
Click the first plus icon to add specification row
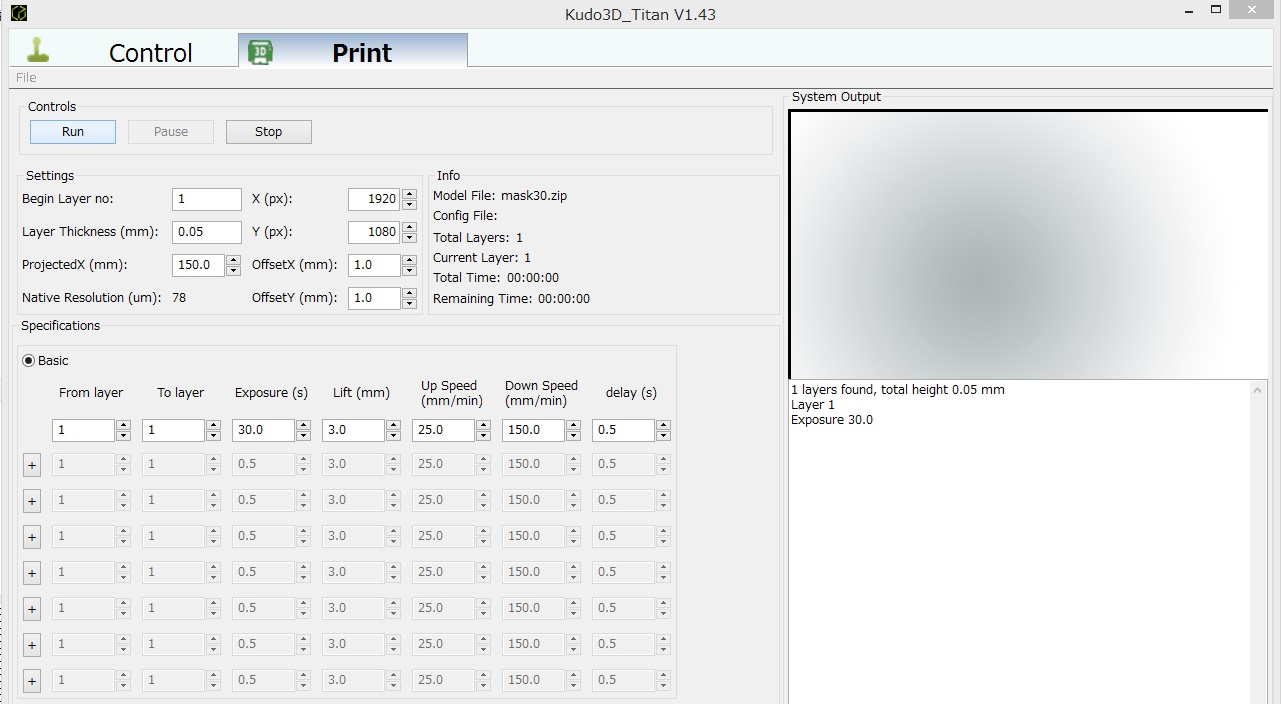[x=31, y=465]
